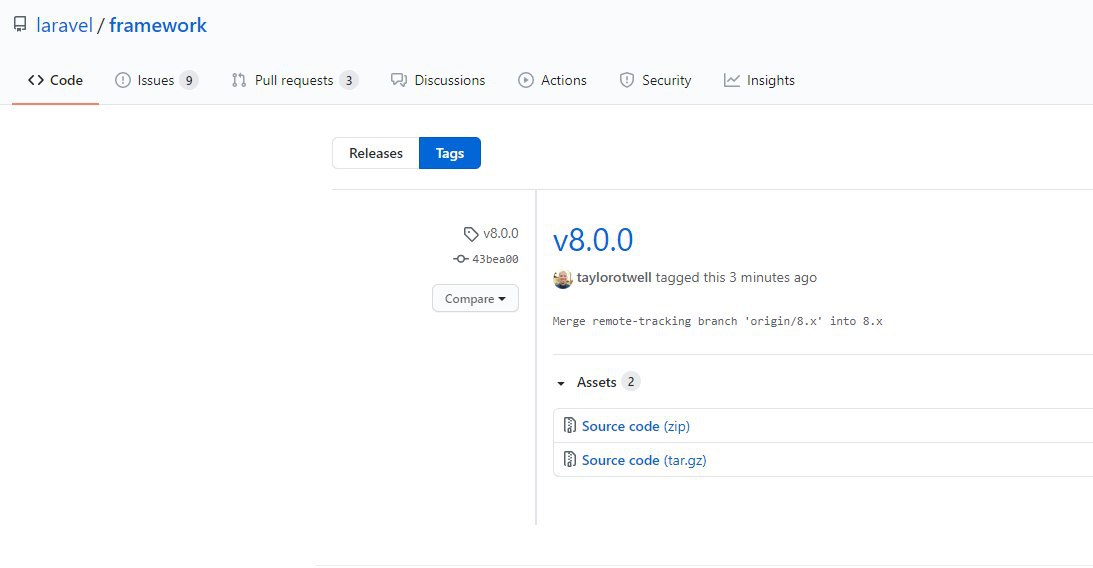Click the tar.gz file icon
Screen dimensions: 1093x568
(570, 459)
